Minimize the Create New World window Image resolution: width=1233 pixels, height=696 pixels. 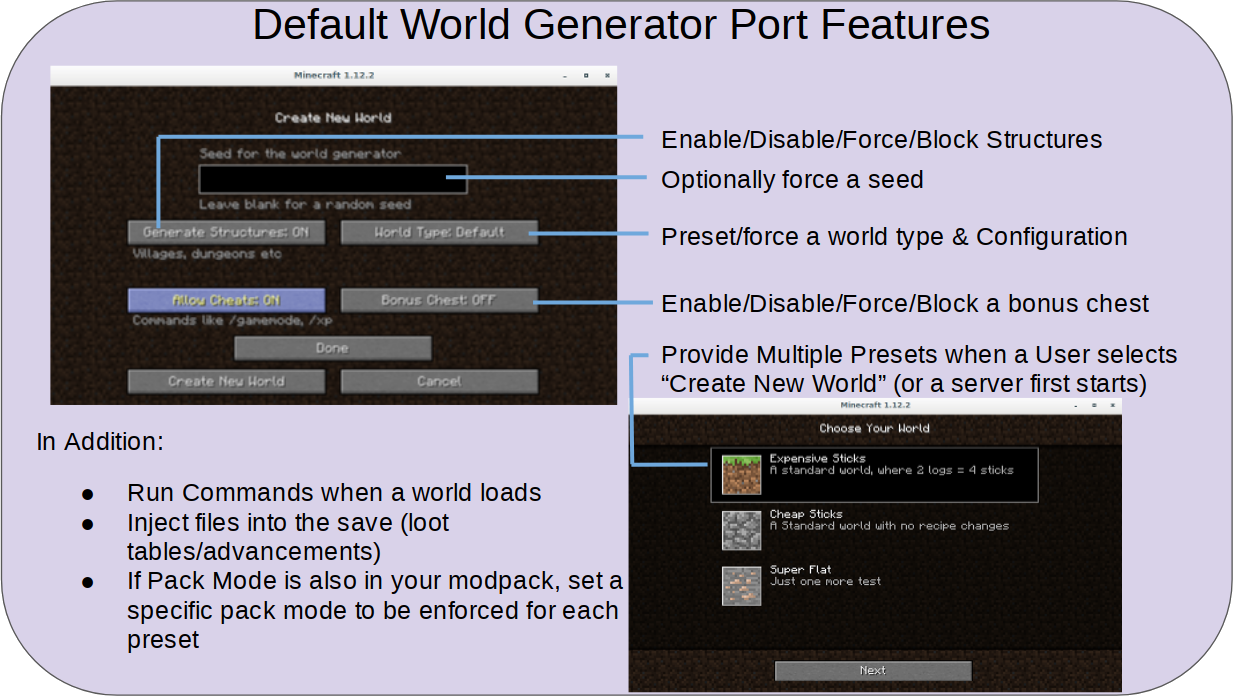[x=565, y=75]
